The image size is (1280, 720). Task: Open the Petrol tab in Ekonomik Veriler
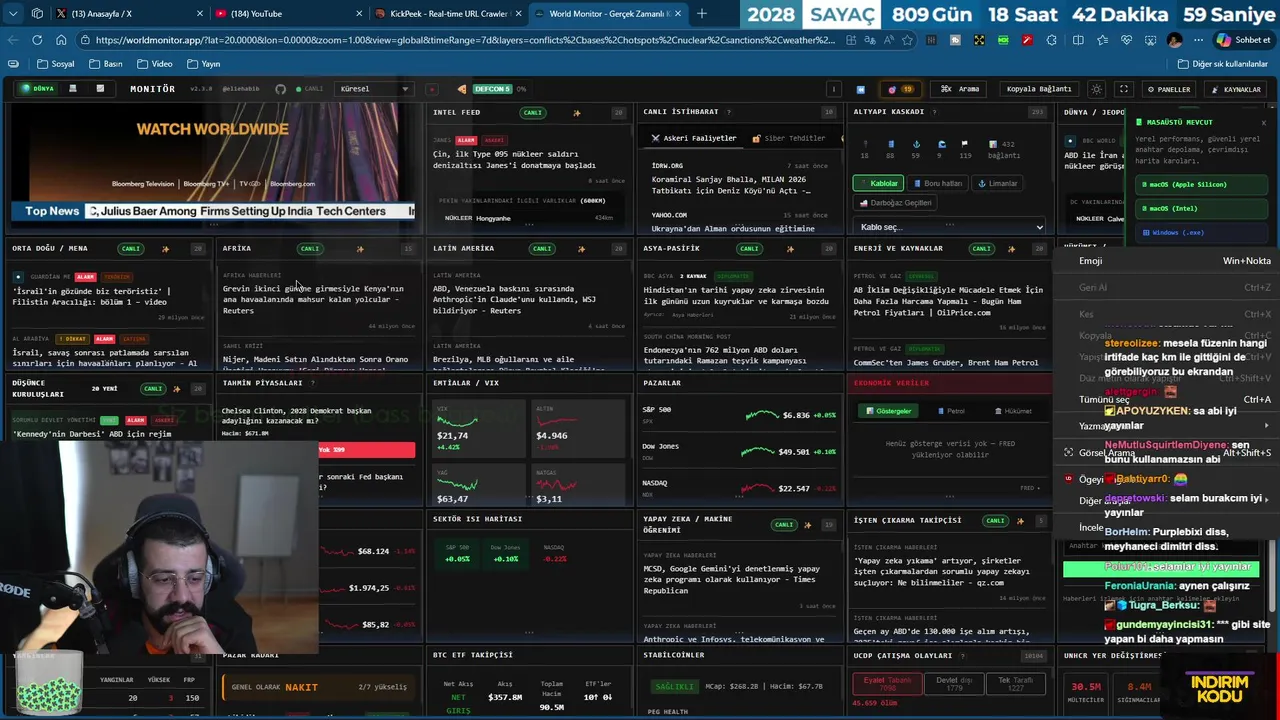[951, 411]
